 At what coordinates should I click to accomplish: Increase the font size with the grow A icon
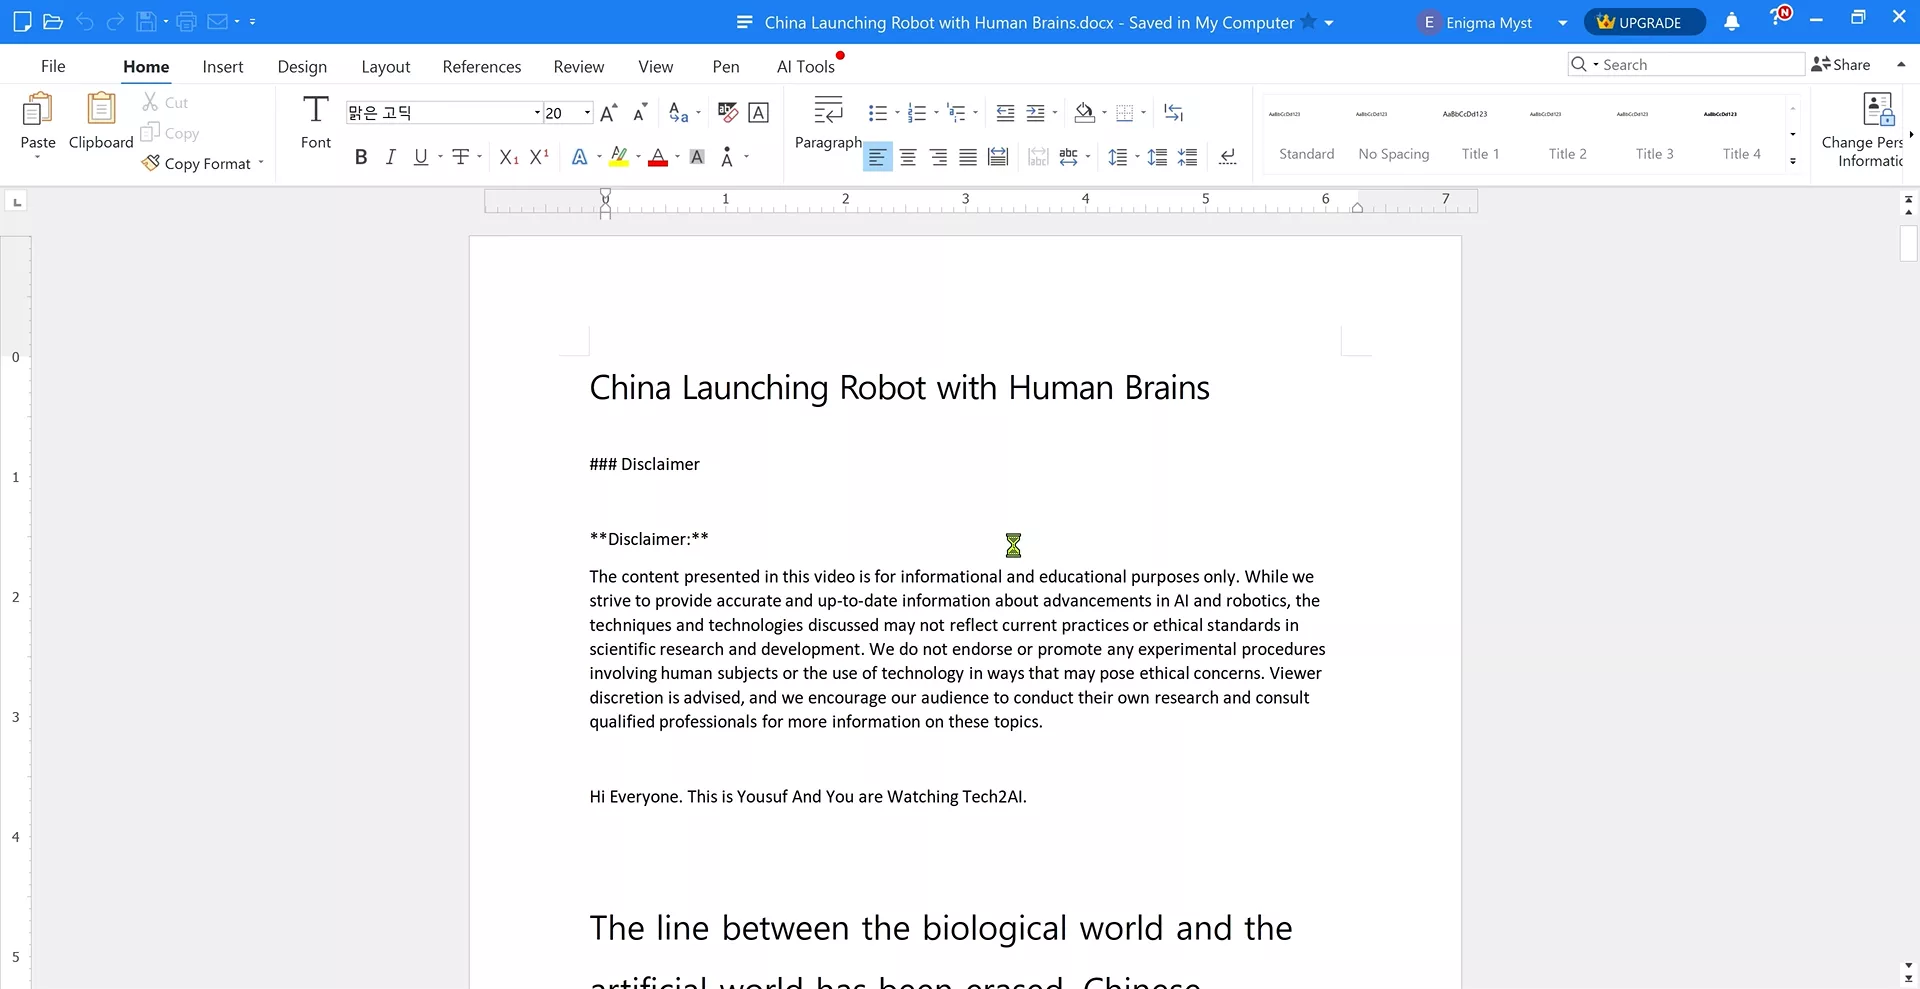tap(609, 112)
